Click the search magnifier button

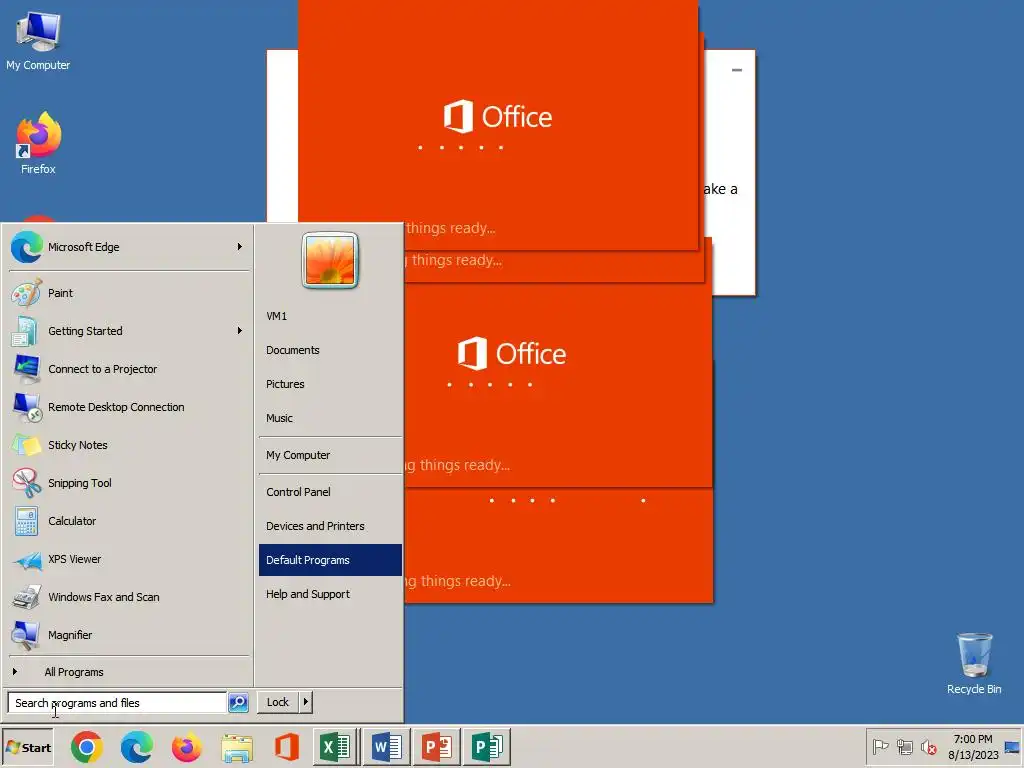pyautogui.click(x=238, y=703)
